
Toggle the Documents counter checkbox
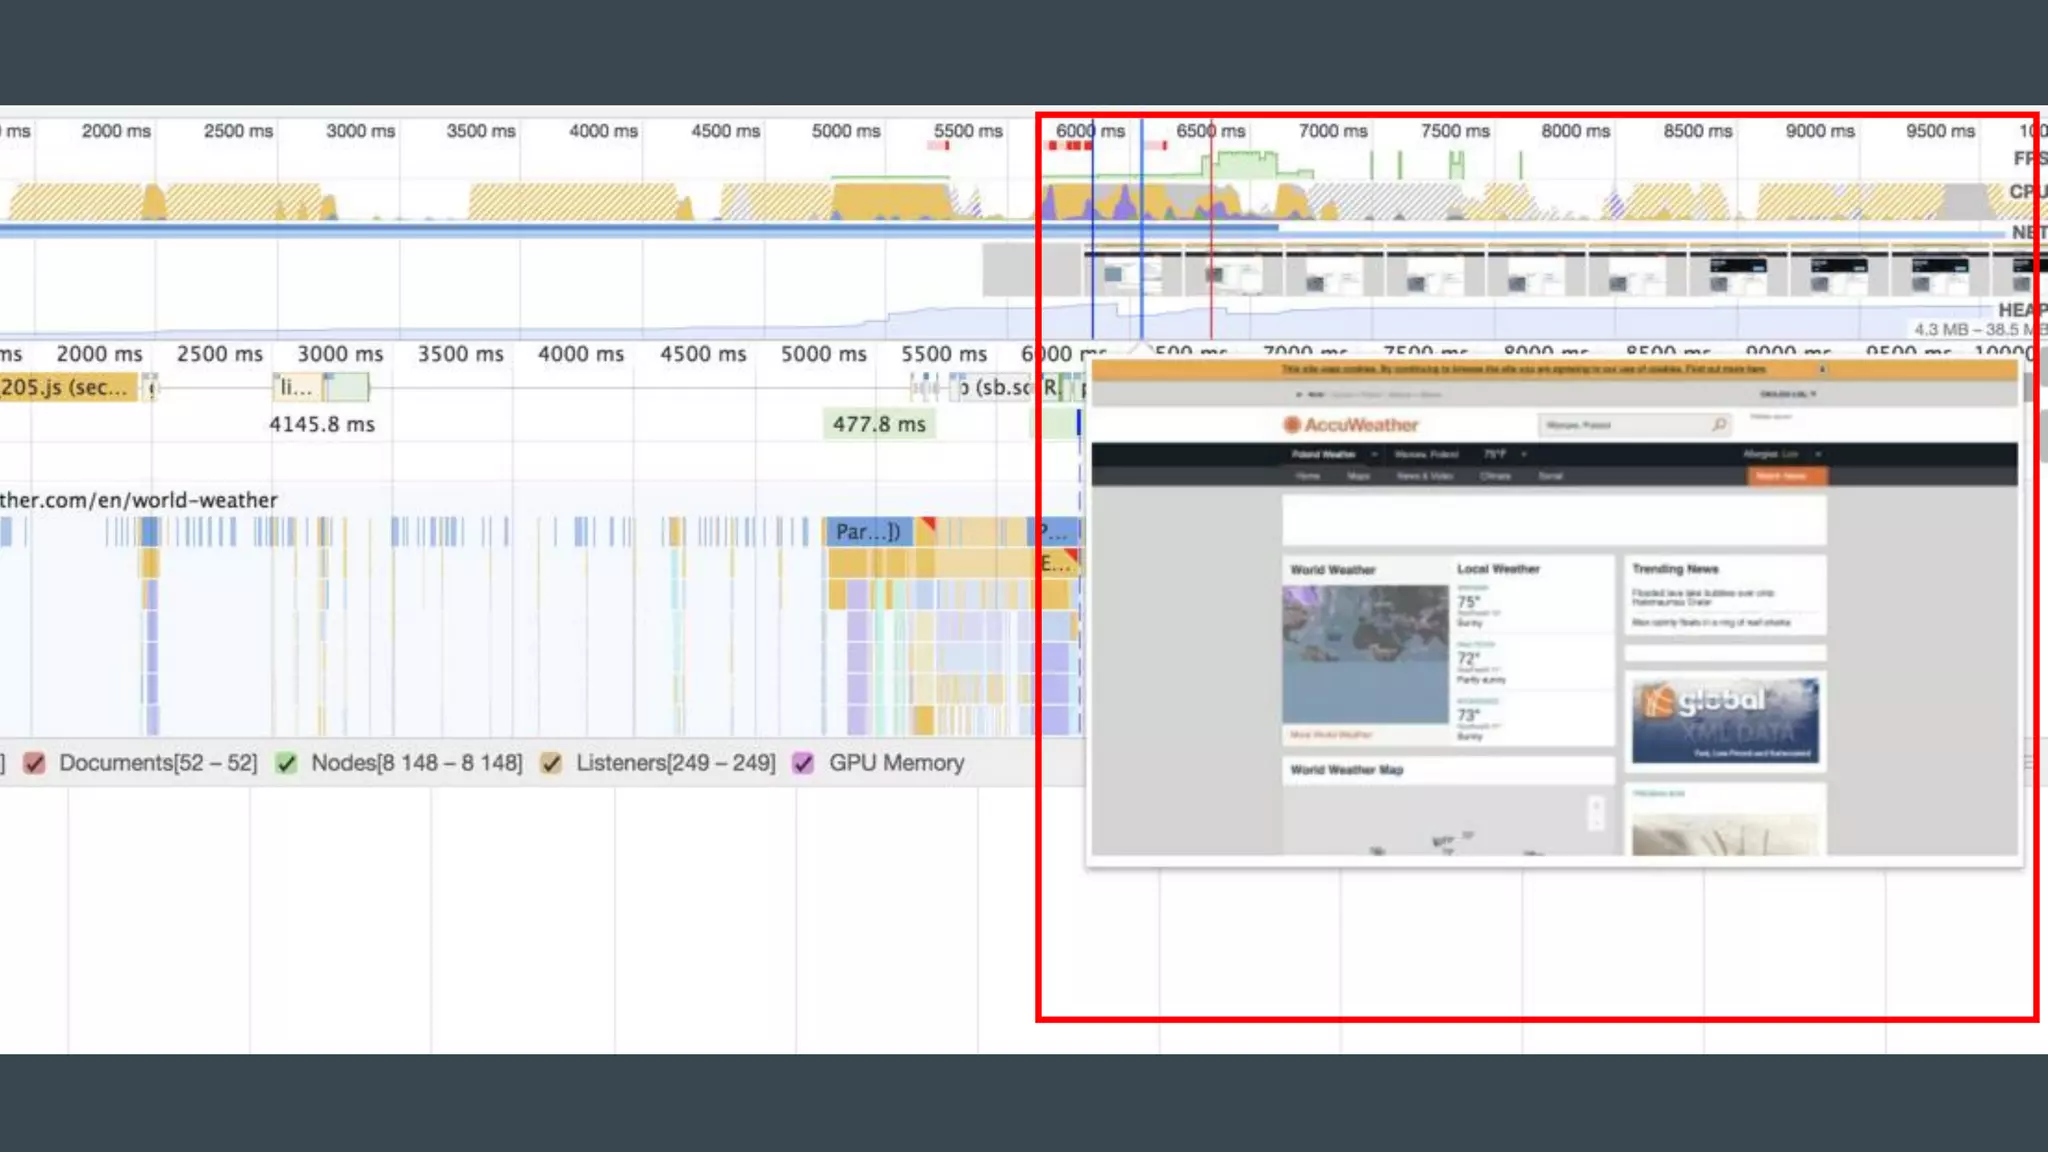35,763
